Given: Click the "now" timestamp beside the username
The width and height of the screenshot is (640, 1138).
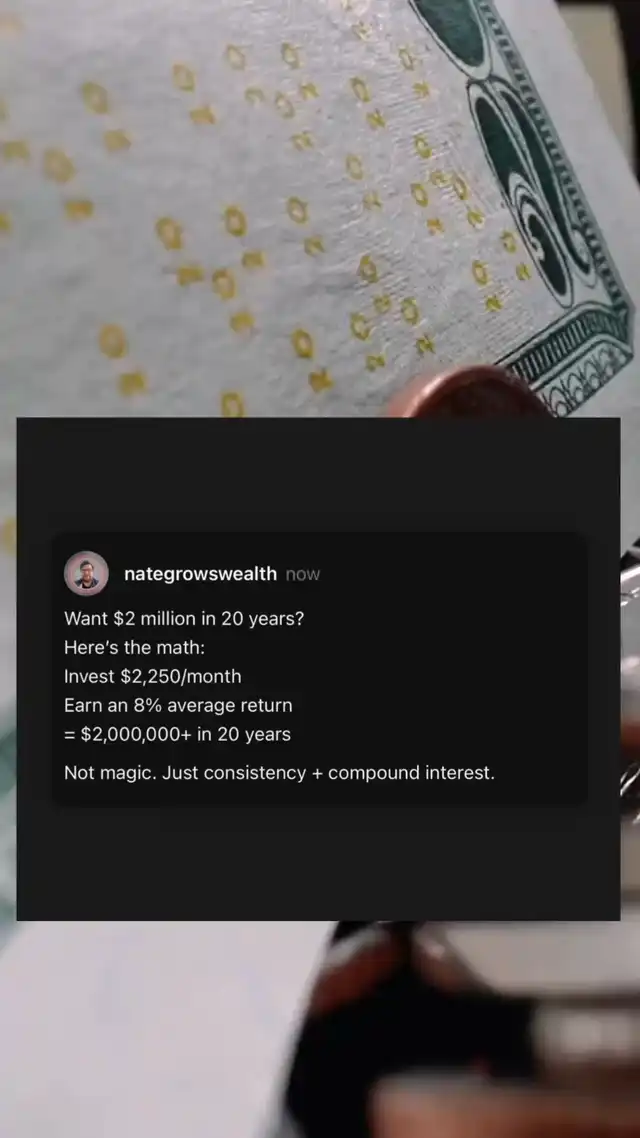Looking at the screenshot, I should (x=303, y=575).
